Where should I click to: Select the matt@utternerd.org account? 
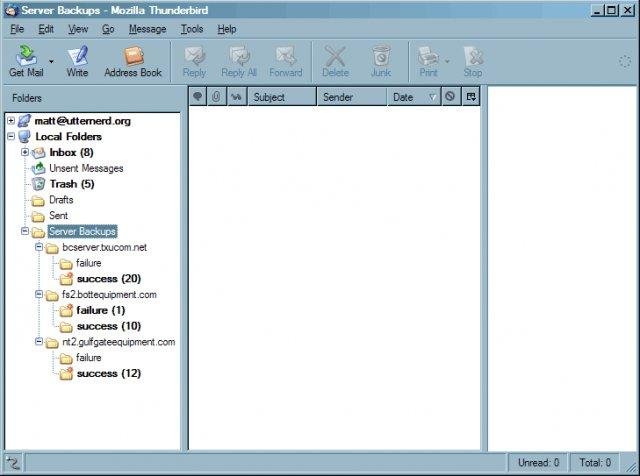(82, 121)
